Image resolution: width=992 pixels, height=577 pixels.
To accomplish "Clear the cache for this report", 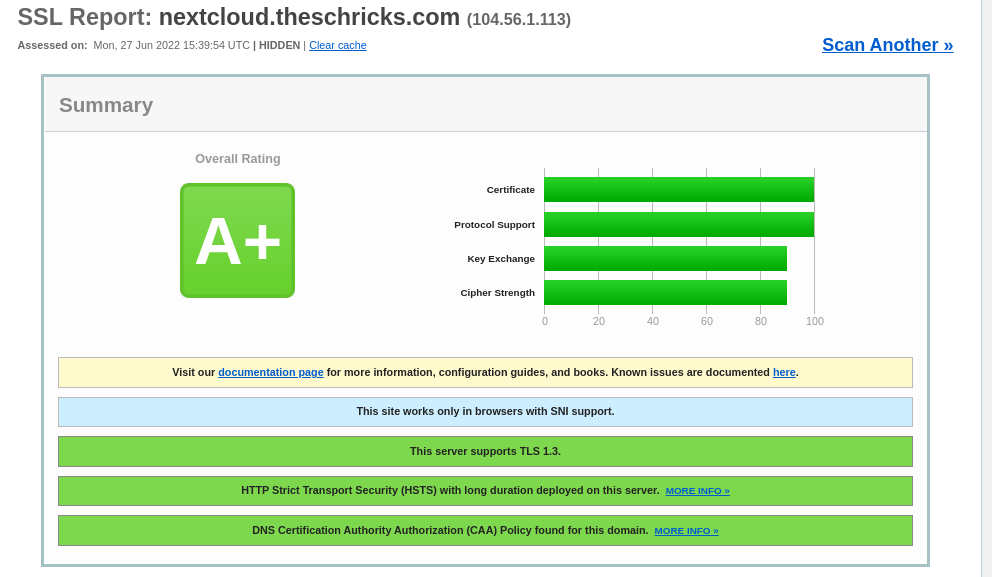I will 337,45.
